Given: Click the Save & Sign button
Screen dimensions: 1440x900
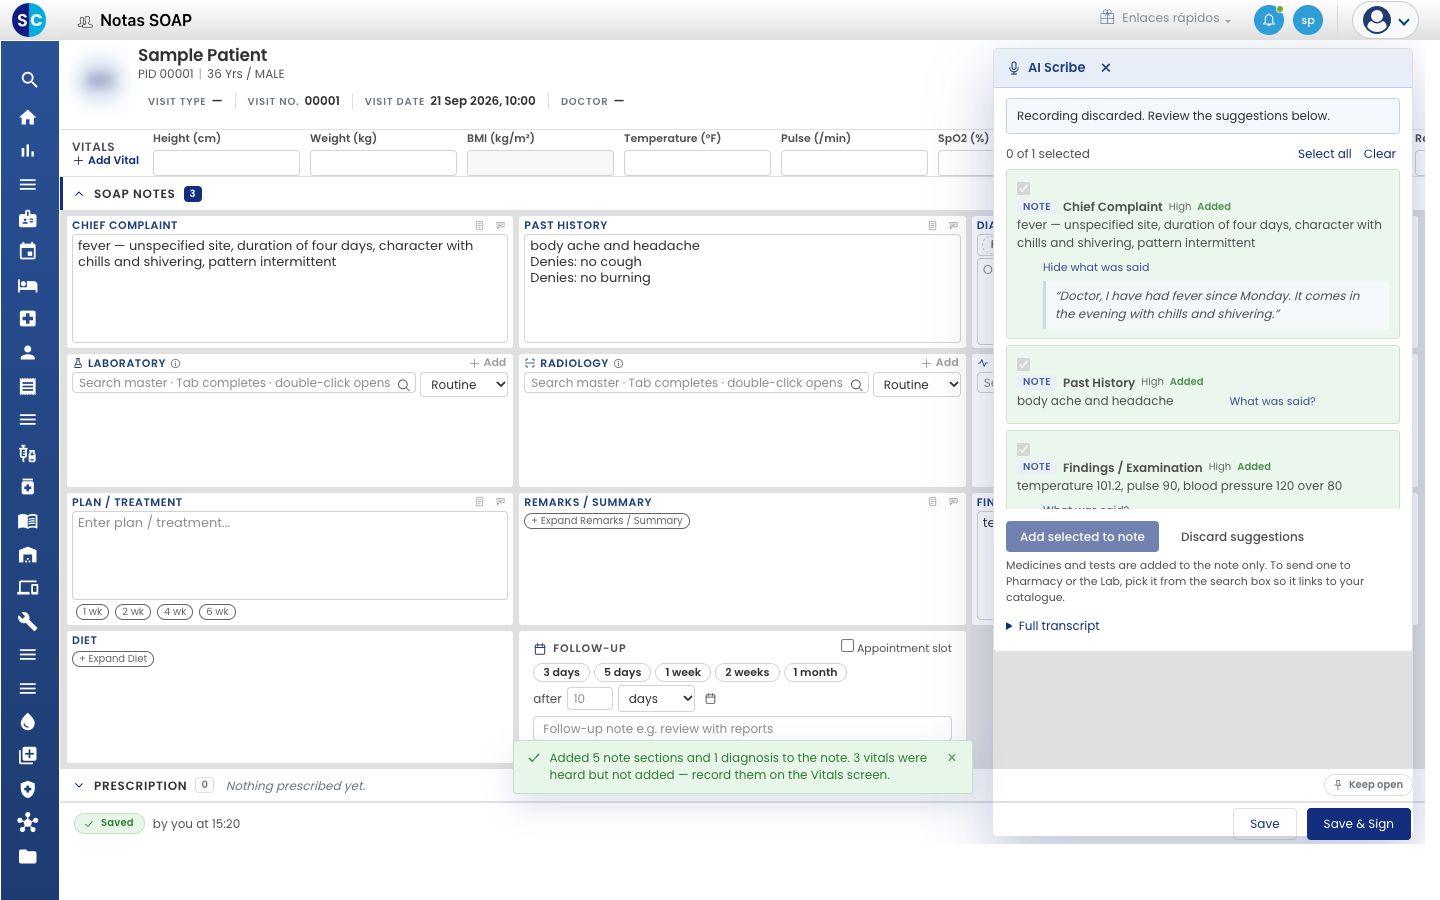Looking at the screenshot, I should coord(1358,824).
